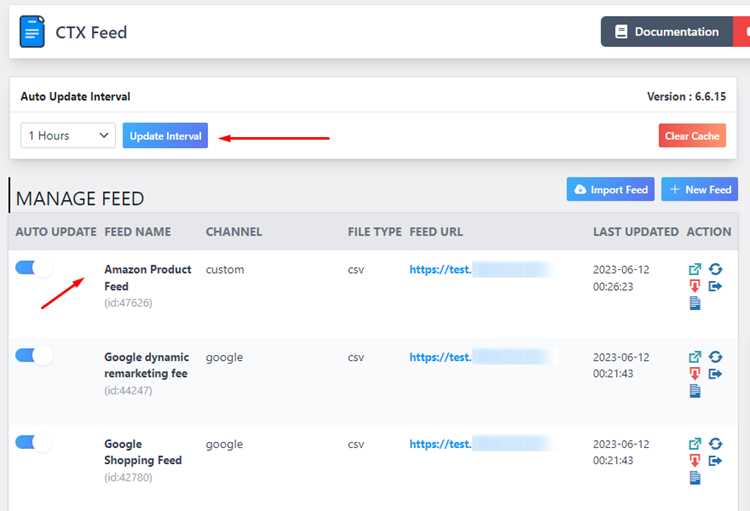The height and width of the screenshot is (511, 750).
Task: Click google channel cell of Google Shopping Feed
Action: pyautogui.click(x=224, y=444)
